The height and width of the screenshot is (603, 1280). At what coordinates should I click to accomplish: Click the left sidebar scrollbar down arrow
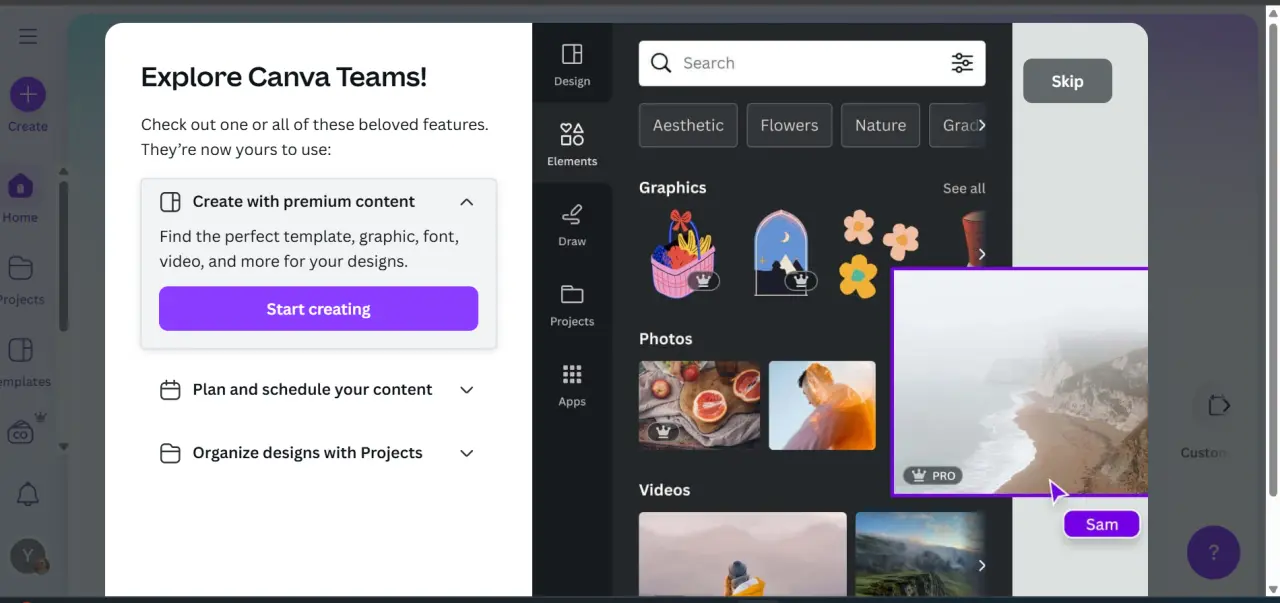[x=64, y=446]
